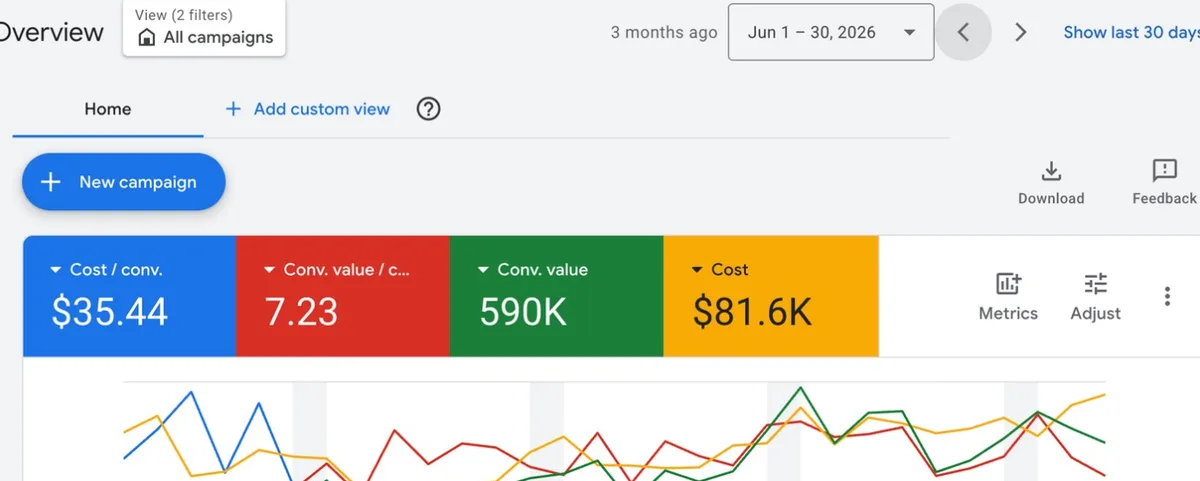Click the $35.44 value

pyautogui.click(x=110, y=313)
